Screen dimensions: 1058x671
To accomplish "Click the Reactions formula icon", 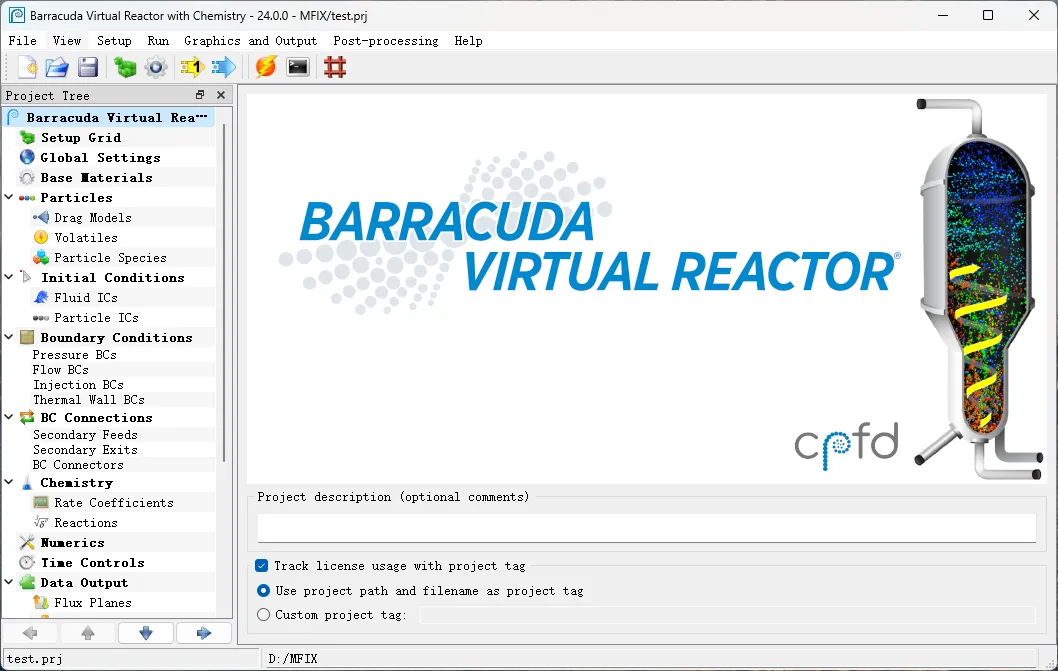I will pos(41,522).
